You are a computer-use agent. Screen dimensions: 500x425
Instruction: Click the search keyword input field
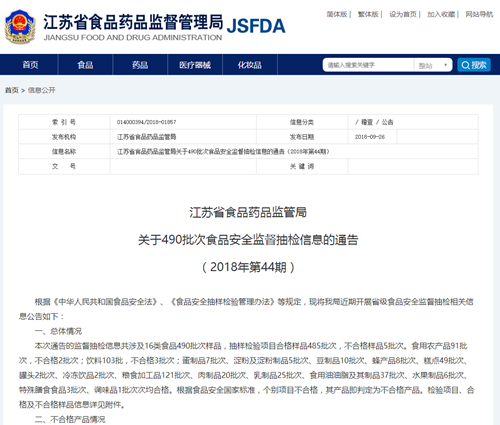click(368, 65)
